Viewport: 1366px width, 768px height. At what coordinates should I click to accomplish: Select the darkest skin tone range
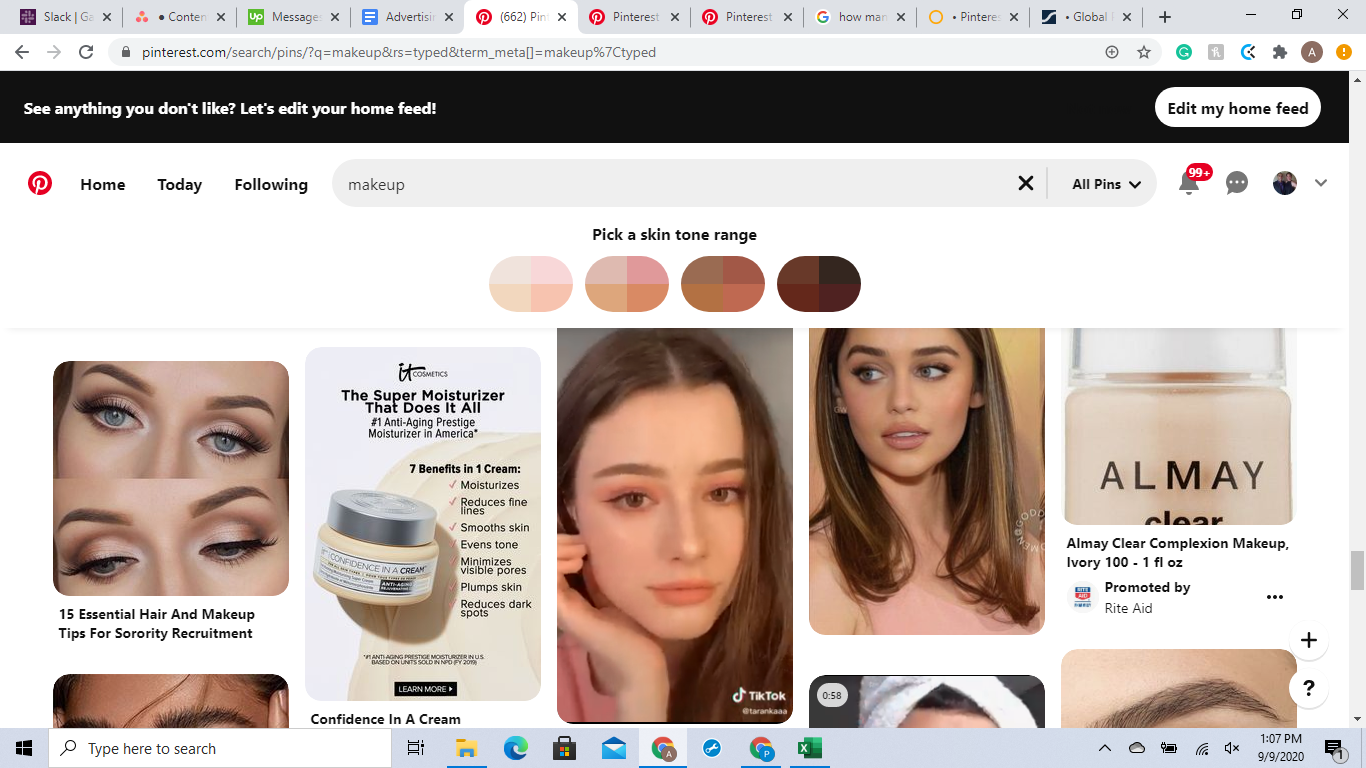[x=819, y=284]
